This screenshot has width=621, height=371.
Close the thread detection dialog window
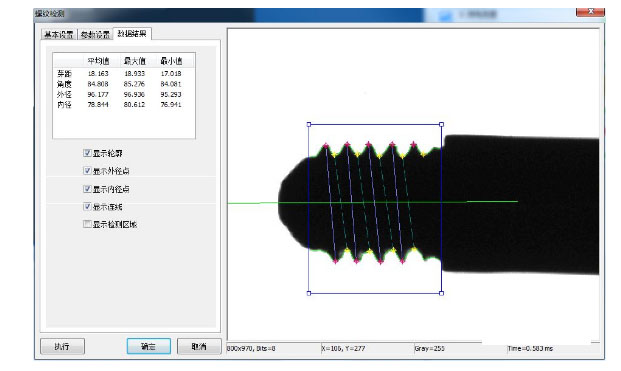coord(590,12)
